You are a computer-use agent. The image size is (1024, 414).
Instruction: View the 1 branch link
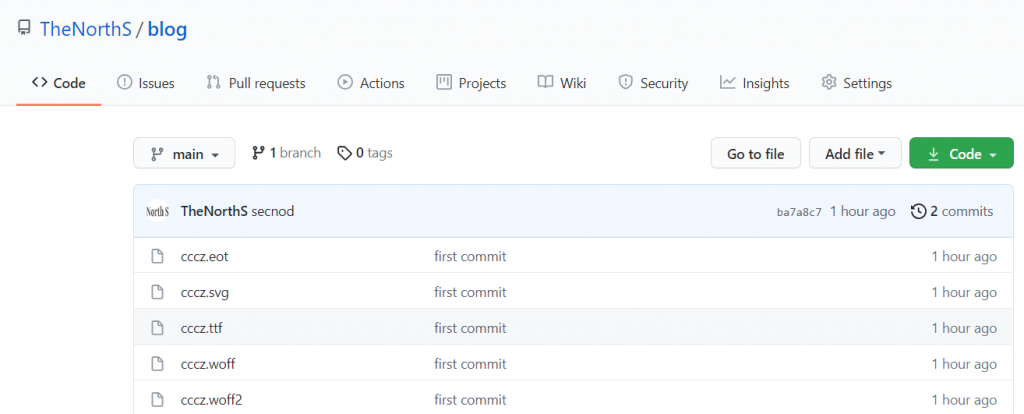click(x=286, y=153)
